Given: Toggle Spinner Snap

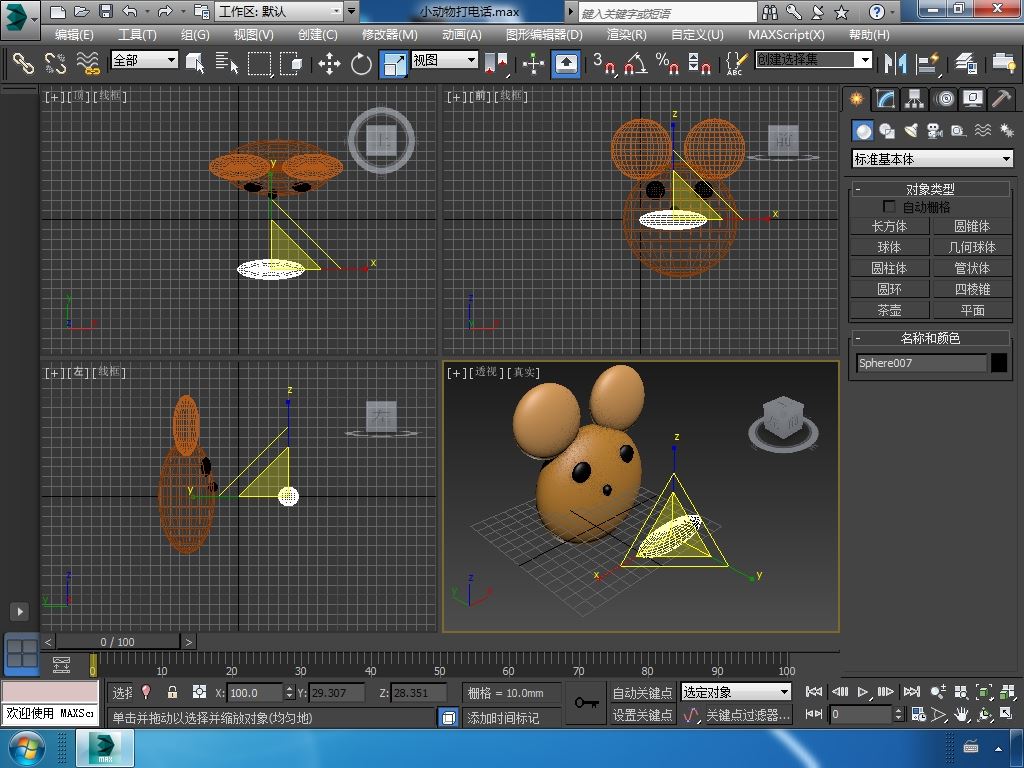Looking at the screenshot, I should [x=699, y=63].
